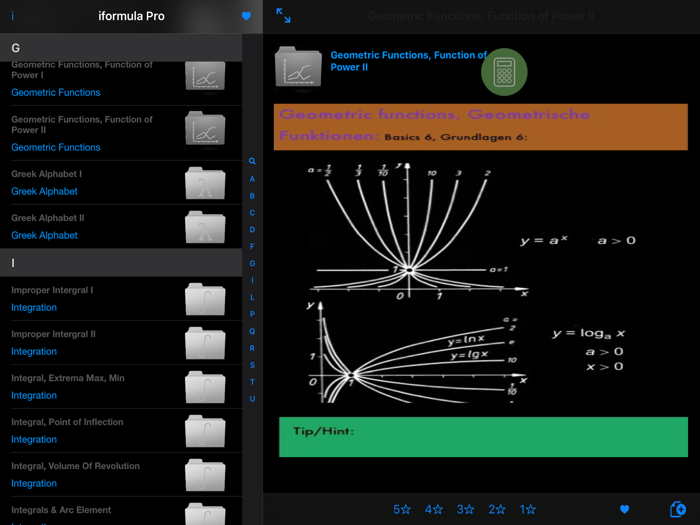
Task: Select 'Integrals & Arc Element' row title
Action: coord(61,510)
